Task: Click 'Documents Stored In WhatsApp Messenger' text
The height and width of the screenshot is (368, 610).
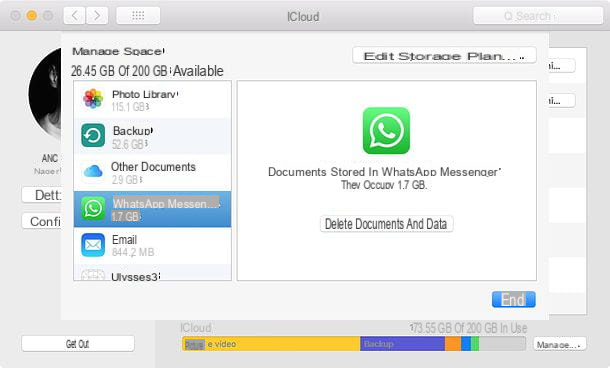Action: [384, 172]
